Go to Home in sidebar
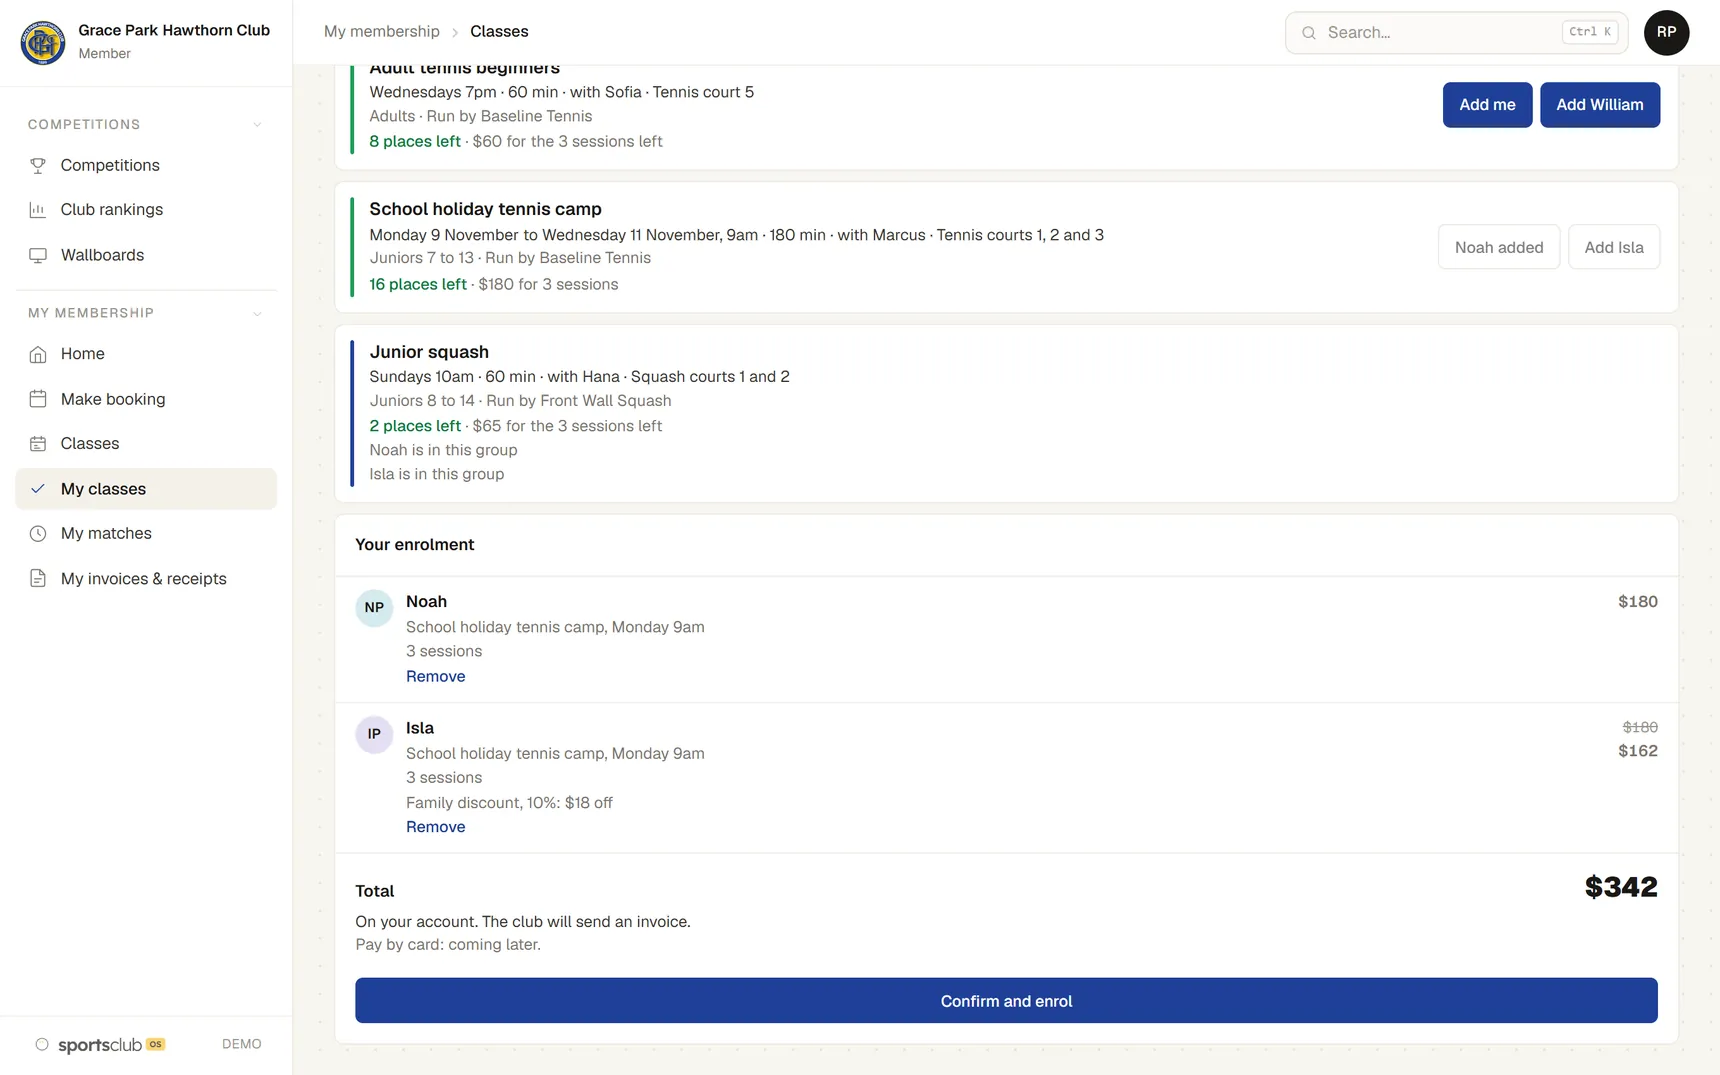Screen dimensions: 1720x1075 tap(146, 354)
